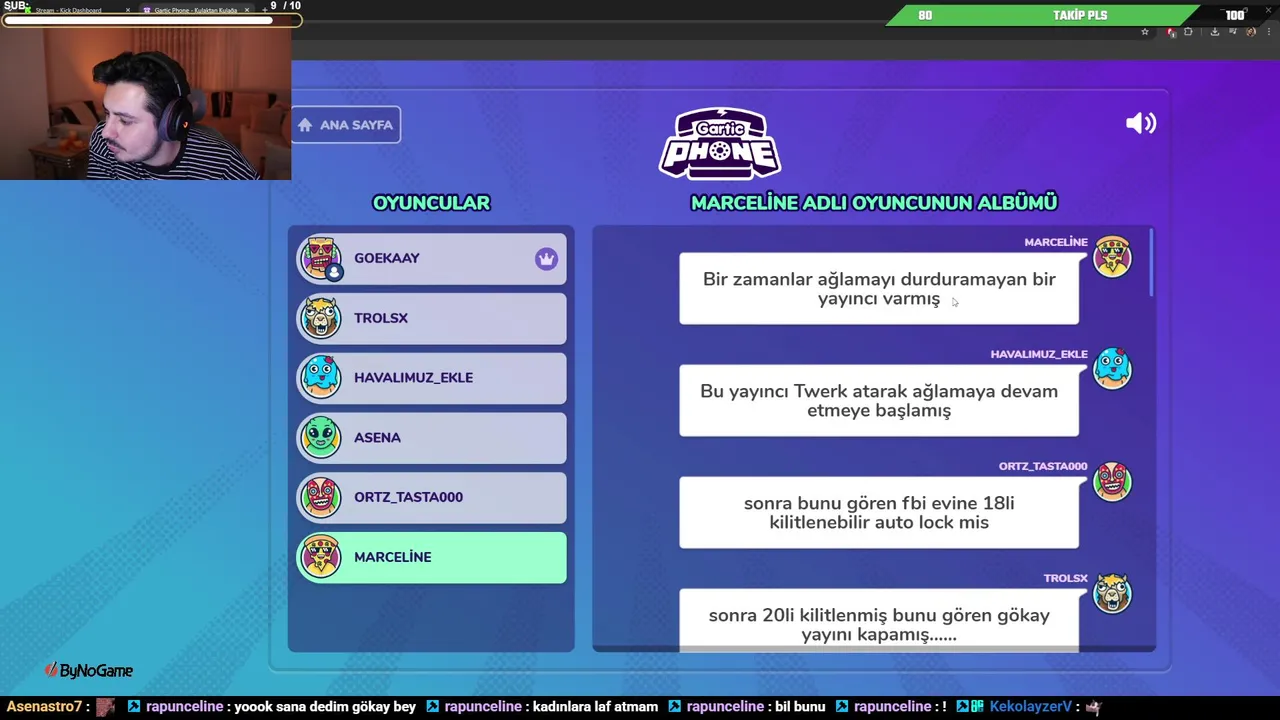Click MARCELINE's pizza avatar in players list

click(321, 557)
